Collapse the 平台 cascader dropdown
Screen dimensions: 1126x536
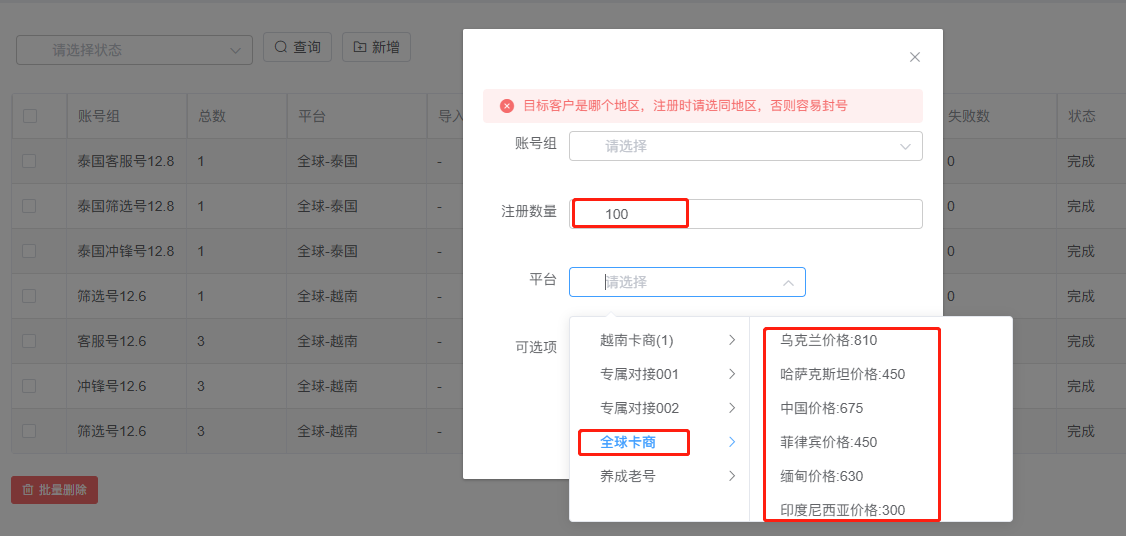click(788, 283)
